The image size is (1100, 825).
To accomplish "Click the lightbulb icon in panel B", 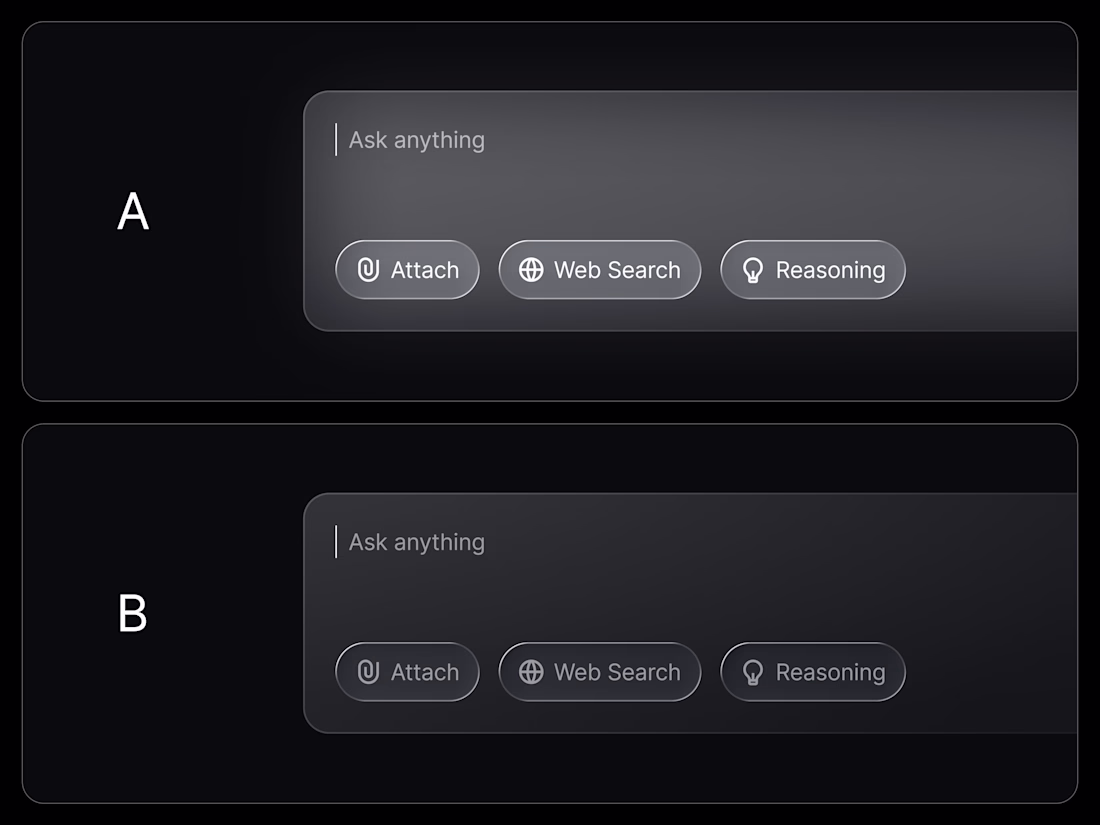I will (753, 672).
